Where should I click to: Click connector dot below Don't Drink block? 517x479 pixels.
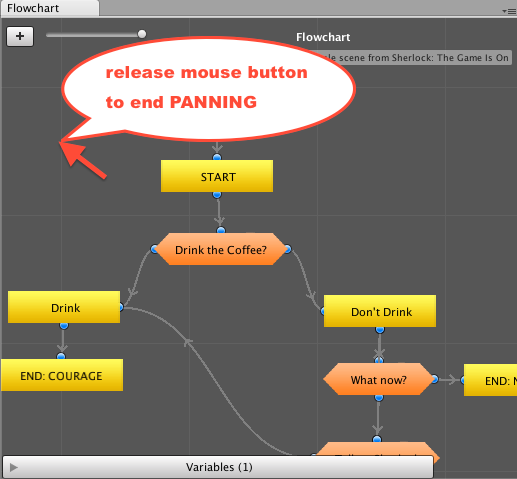coord(380,330)
